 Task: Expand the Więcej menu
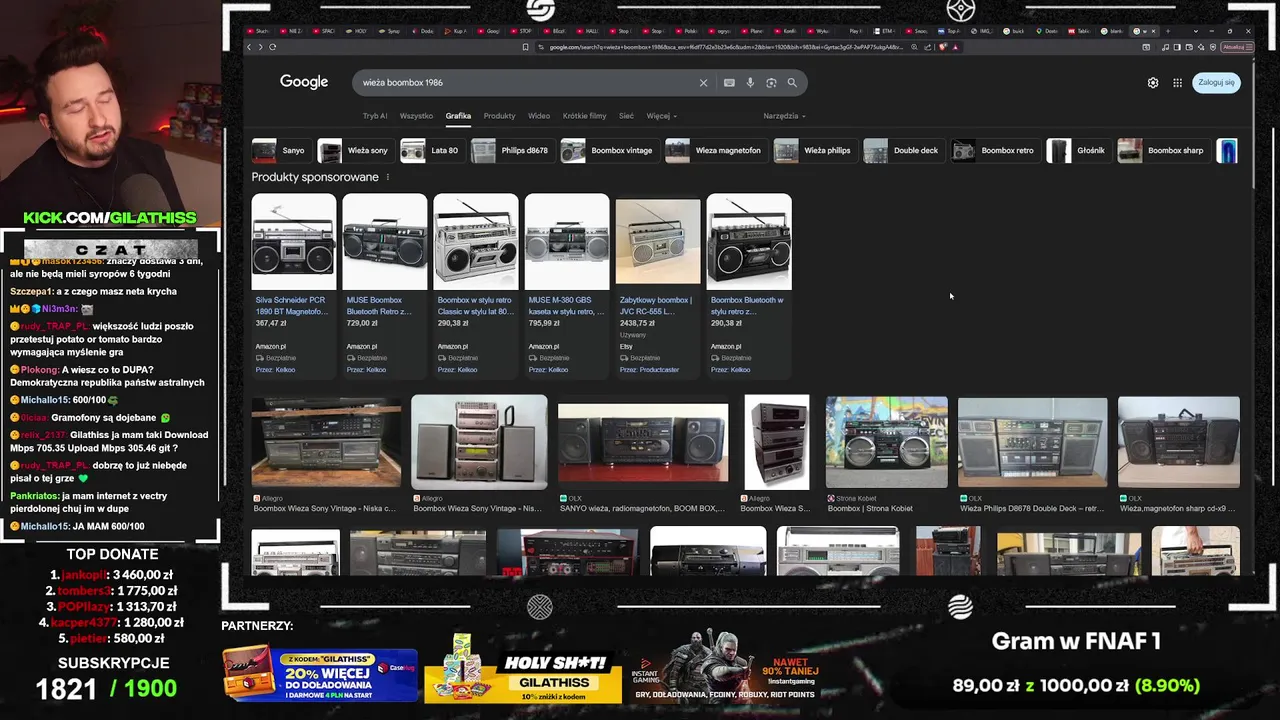[661, 116]
